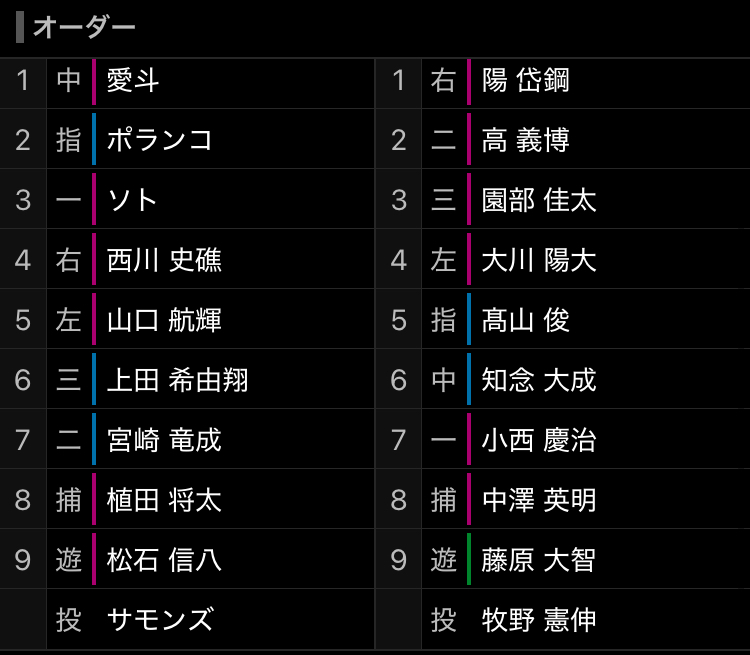Open player 愛斗 in the lineup

133,80
